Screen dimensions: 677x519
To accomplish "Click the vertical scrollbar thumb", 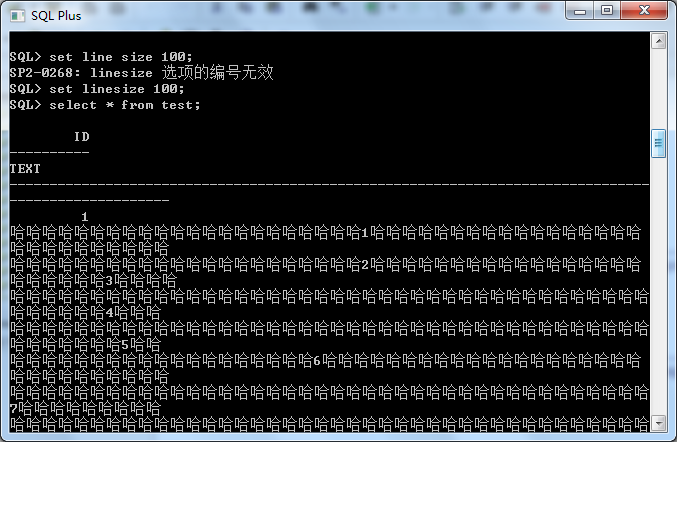I will 658,143.
